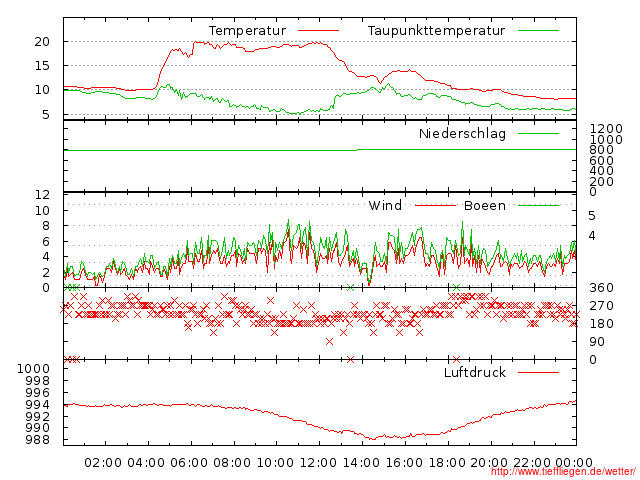Click the 1200 precipitation axis value

(606, 129)
